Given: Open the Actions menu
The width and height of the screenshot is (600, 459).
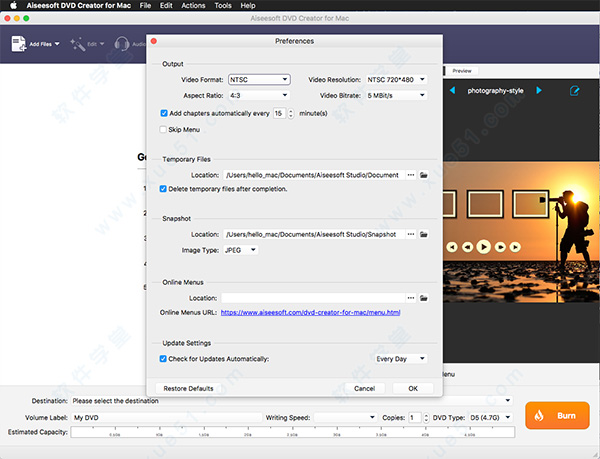Looking at the screenshot, I should [x=193, y=5].
